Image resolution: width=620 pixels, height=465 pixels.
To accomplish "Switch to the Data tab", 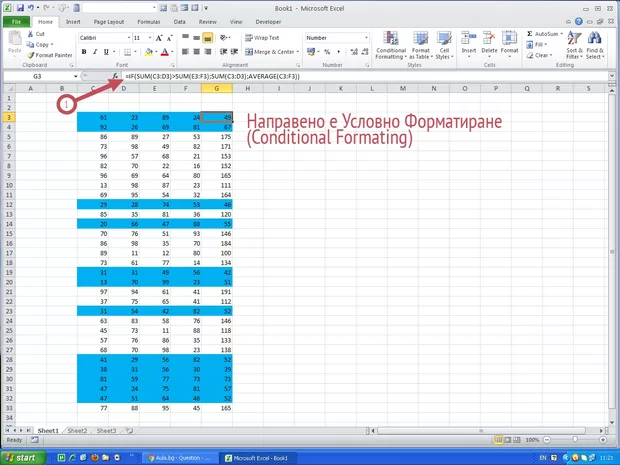I will click(x=180, y=22).
